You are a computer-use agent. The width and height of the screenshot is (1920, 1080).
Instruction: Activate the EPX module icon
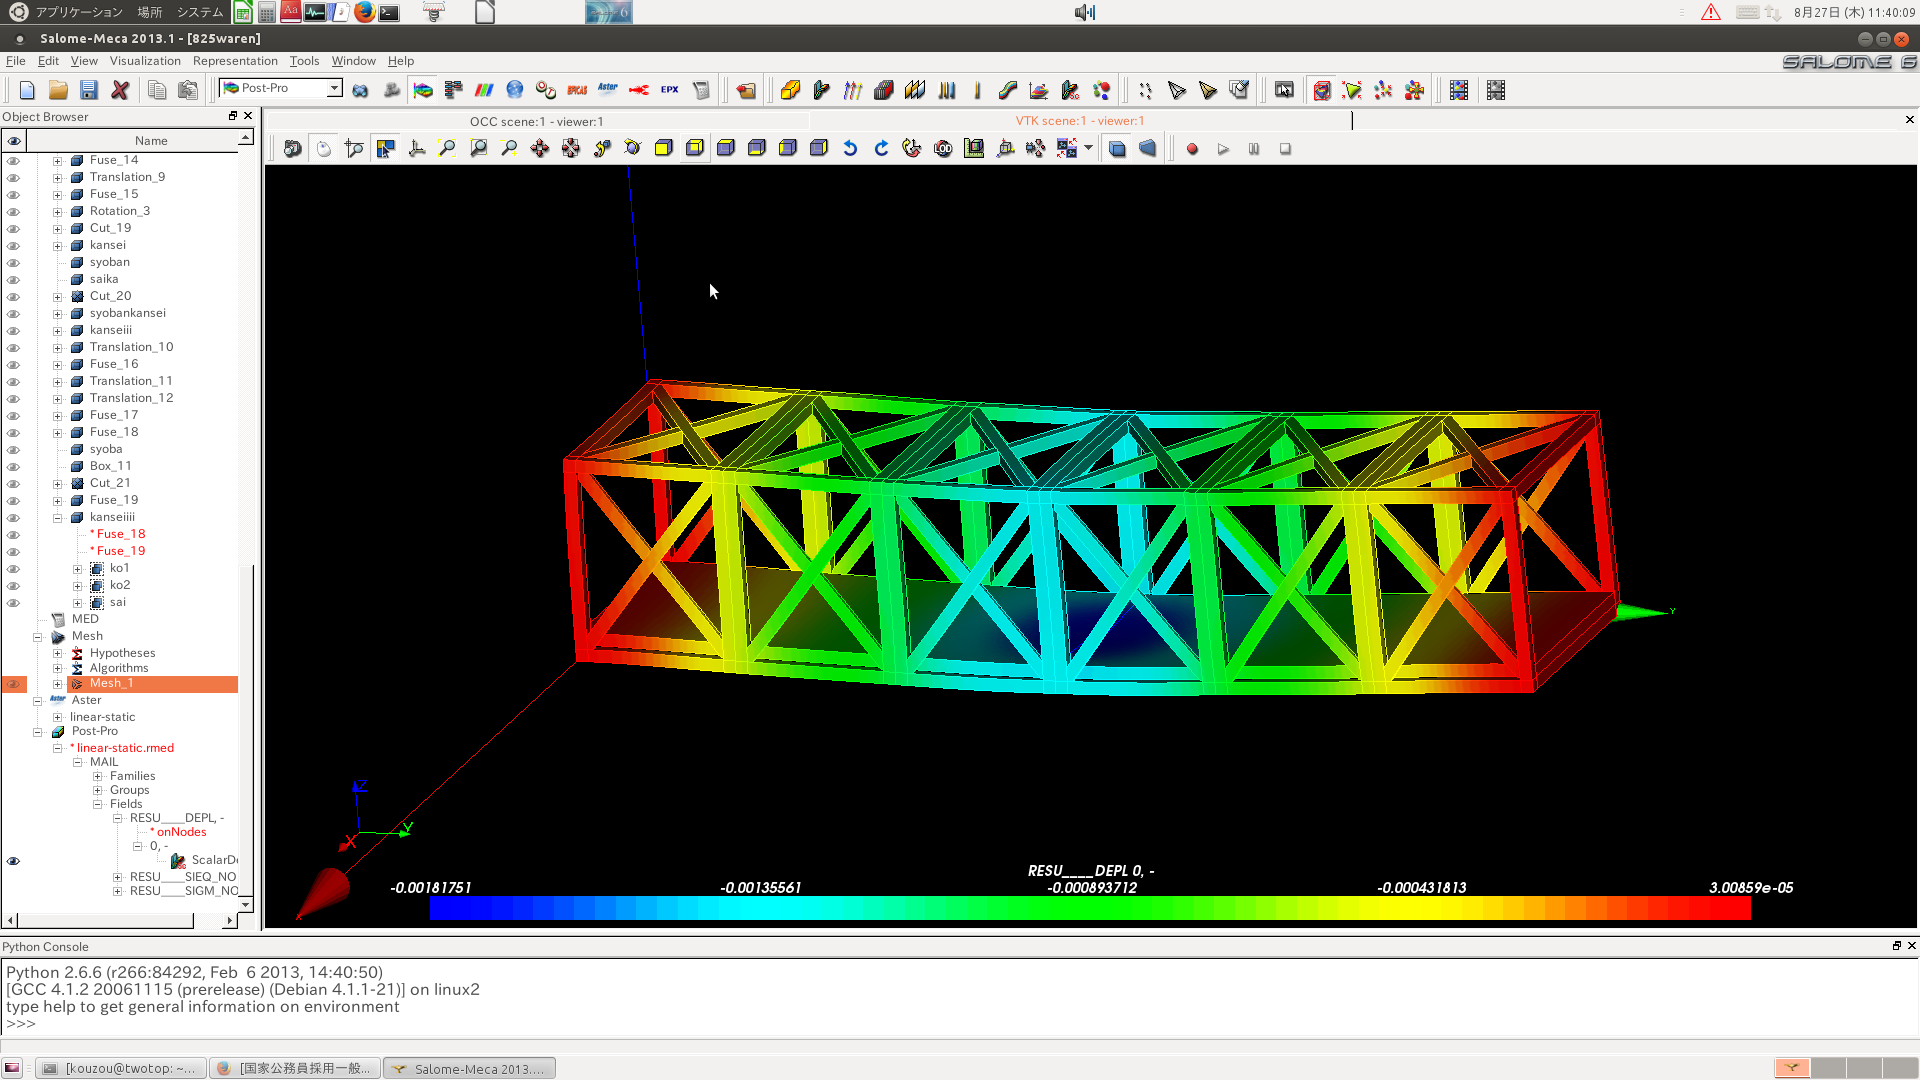coord(670,90)
